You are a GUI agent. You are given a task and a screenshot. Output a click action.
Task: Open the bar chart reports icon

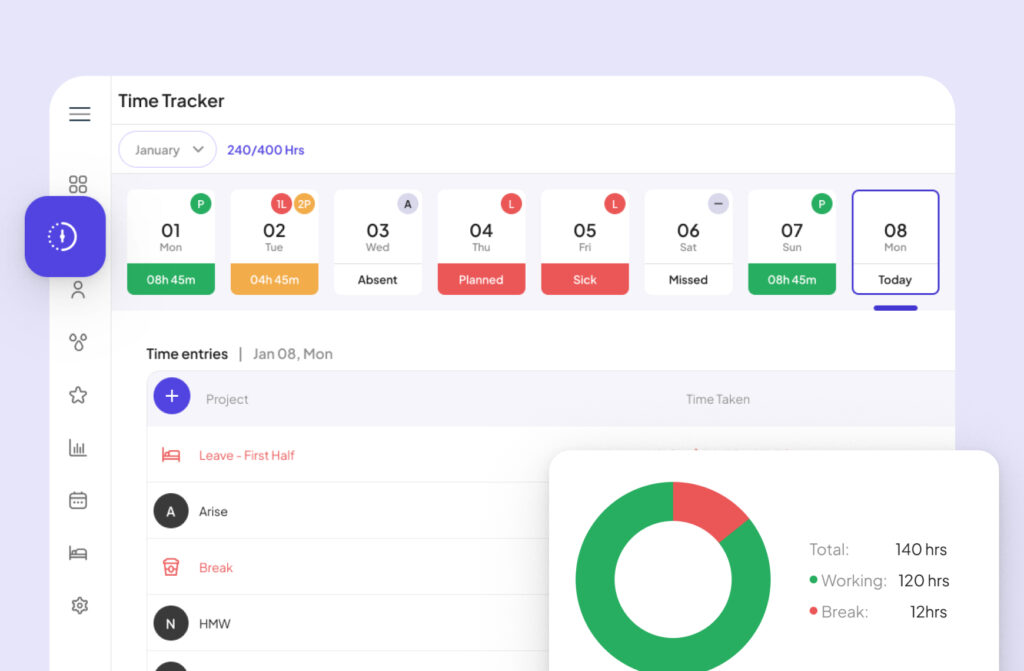78,448
